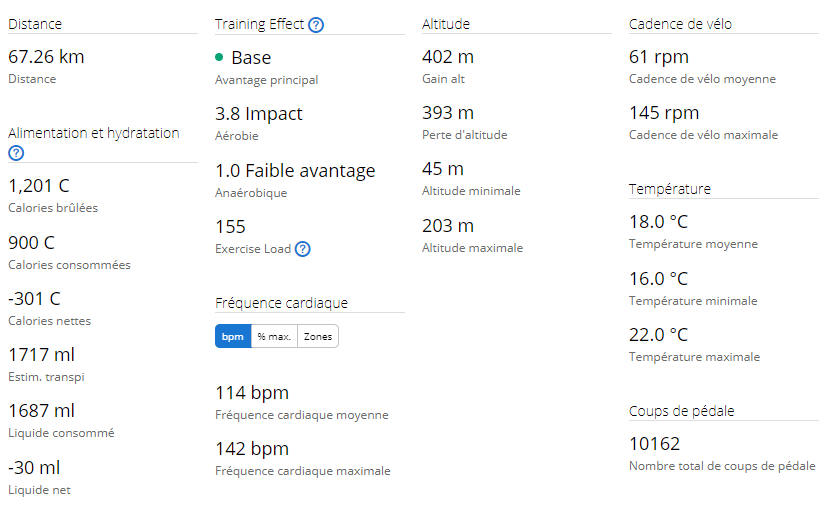Click the 3.8 Impact aerobic value
This screenshot has height=506, width=829.
pos(259,114)
